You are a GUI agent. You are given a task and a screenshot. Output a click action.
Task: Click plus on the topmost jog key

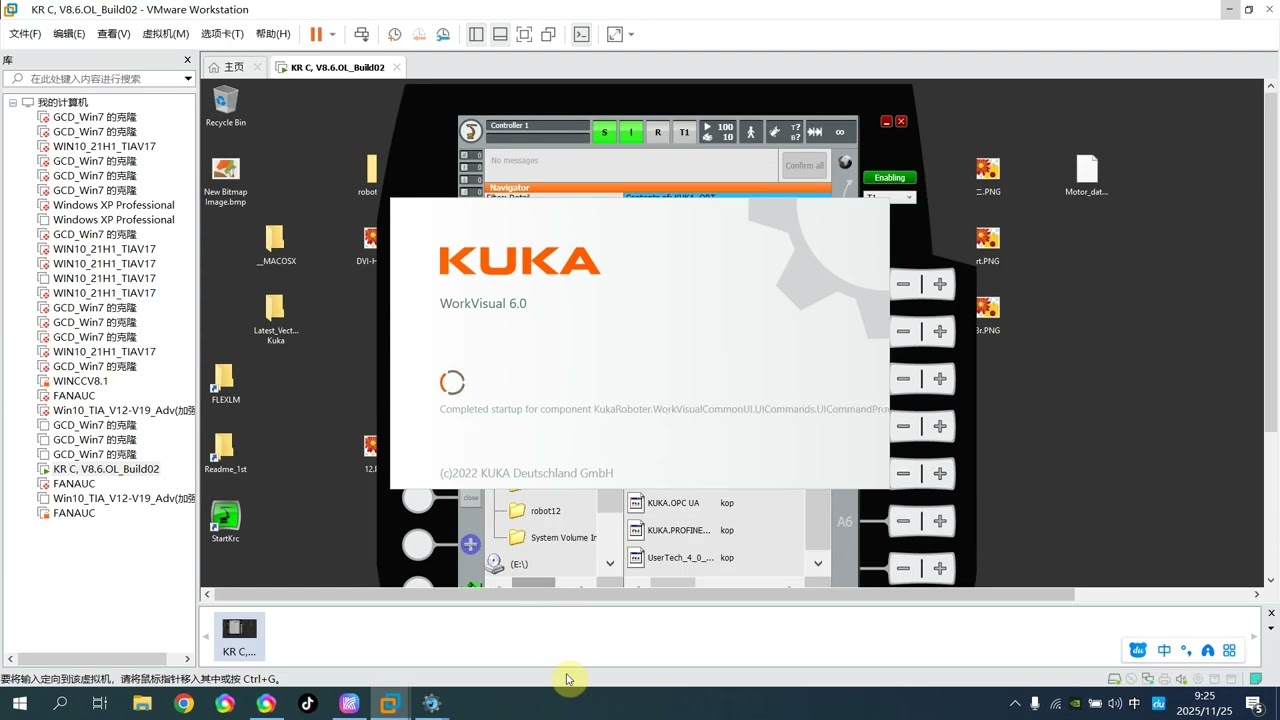(x=940, y=284)
